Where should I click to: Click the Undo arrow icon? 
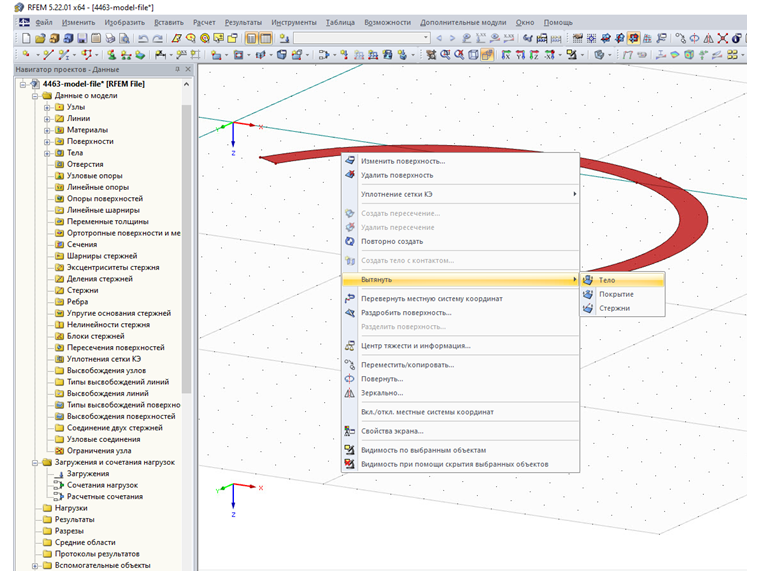coord(143,38)
